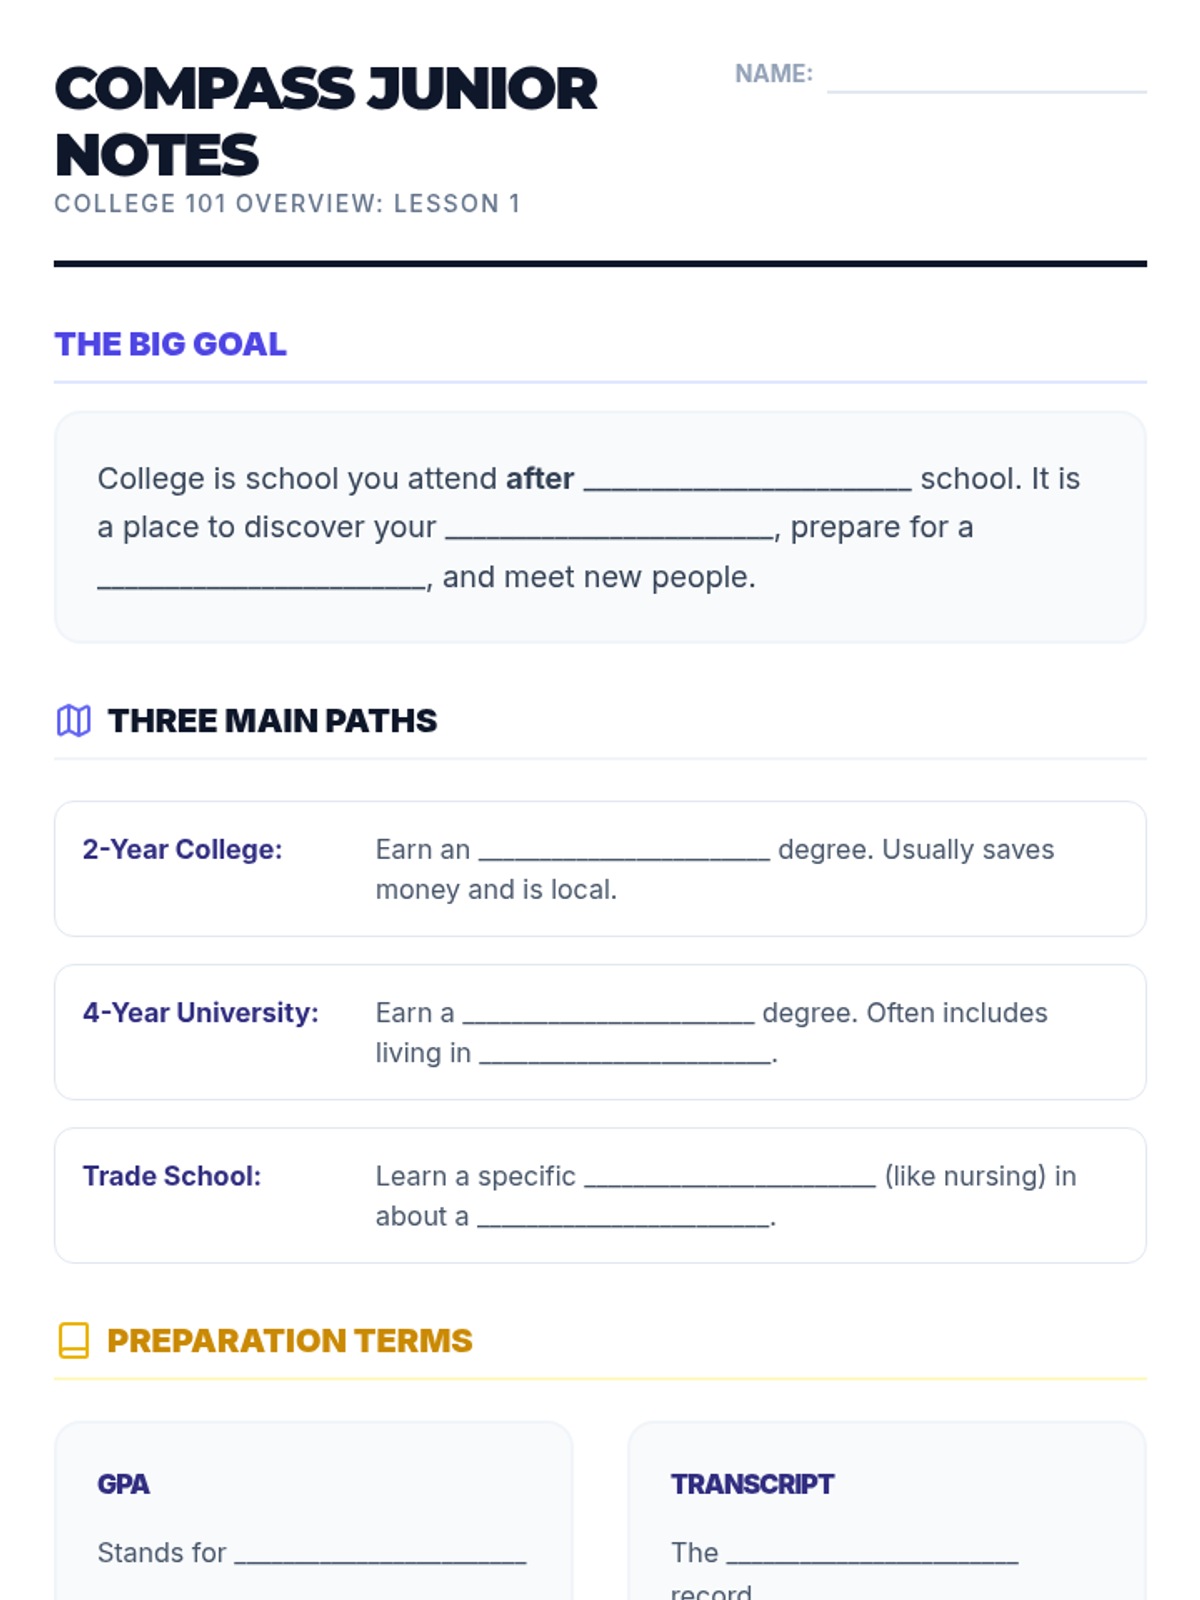Click the blank after 'Earn a' for 4-Year University
The image size is (1200, 1600).
pos(608,1013)
